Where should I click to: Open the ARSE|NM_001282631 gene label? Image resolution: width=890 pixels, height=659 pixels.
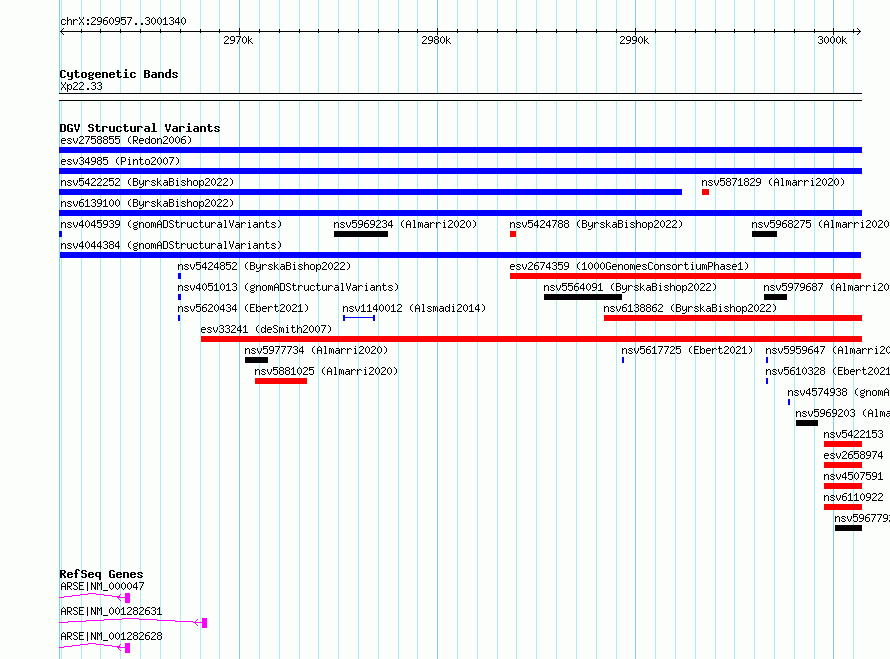(111, 611)
